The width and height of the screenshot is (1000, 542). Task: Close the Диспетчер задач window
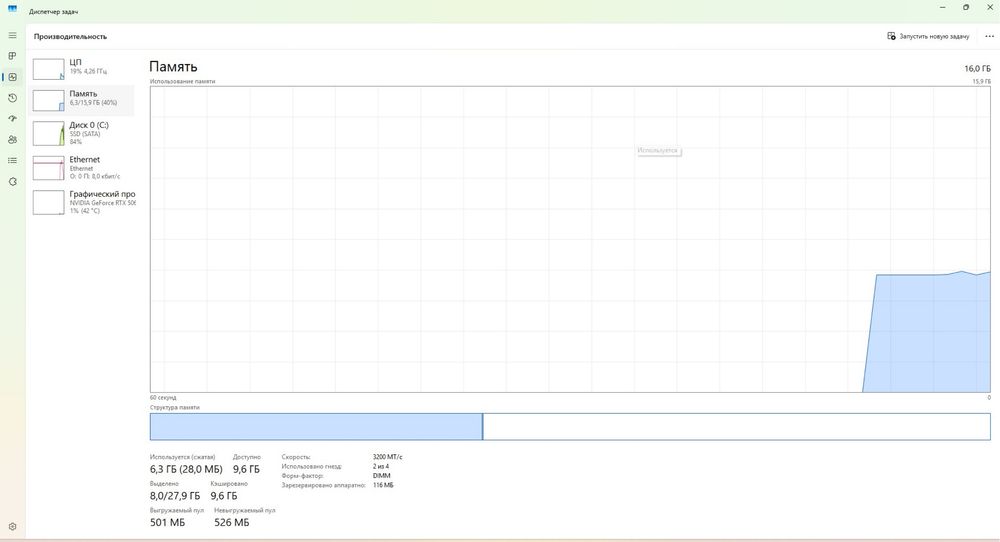coord(990,7)
